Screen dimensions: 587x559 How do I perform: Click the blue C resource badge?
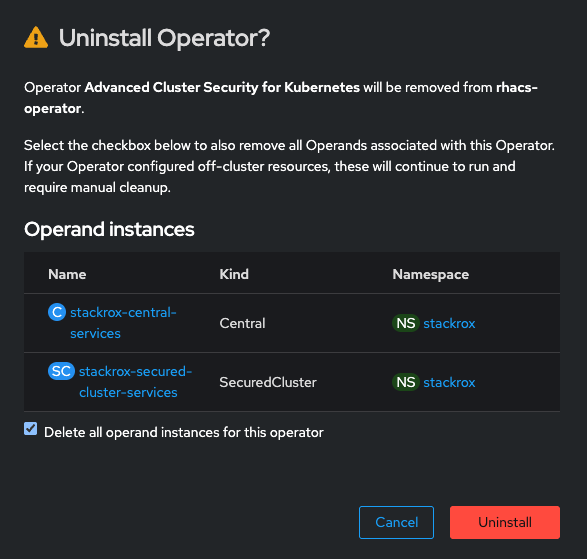click(x=57, y=312)
